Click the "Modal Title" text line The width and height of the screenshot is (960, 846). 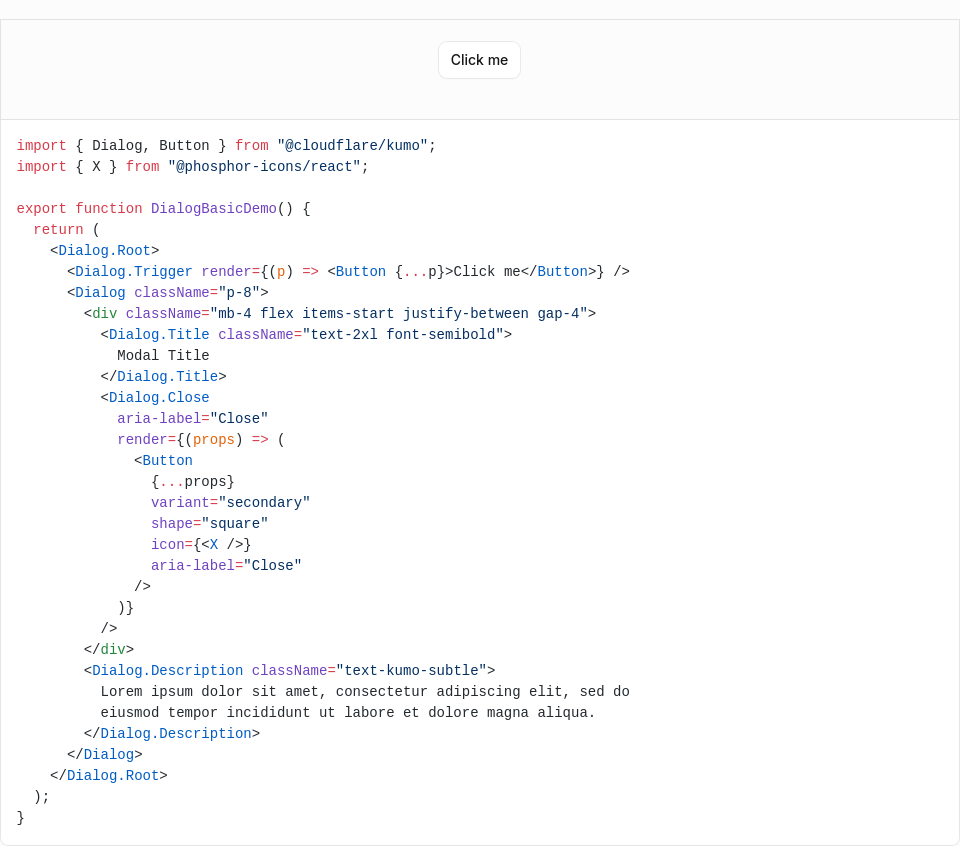163,356
